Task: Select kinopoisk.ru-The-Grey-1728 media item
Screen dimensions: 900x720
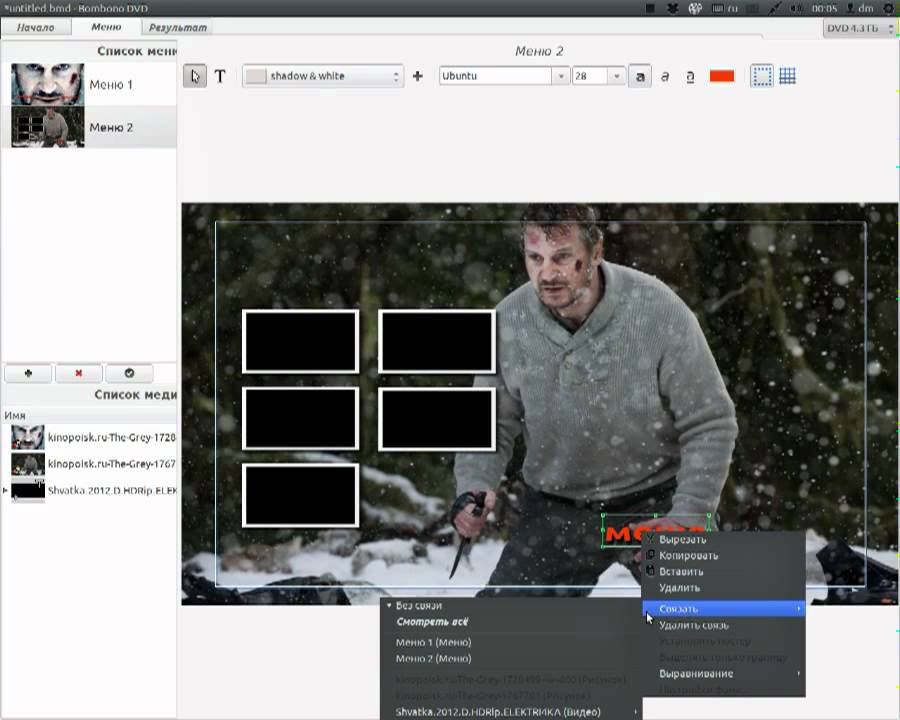Action: click(94, 438)
